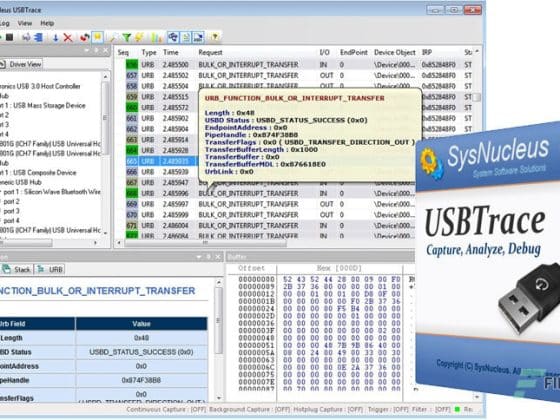Open the URB details panel dropdown arrow
This screenshot has width=560, height=420.
point(199,257)
